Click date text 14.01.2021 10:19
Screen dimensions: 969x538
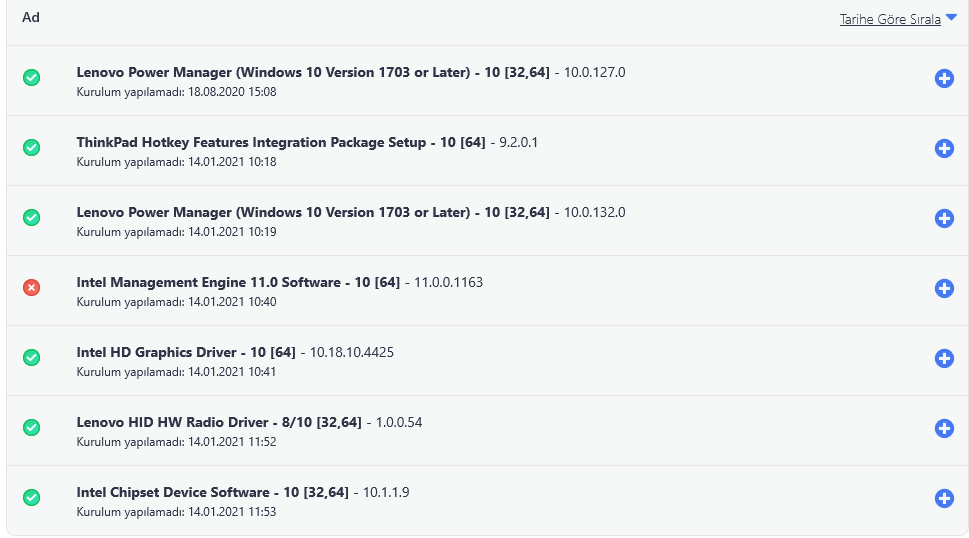(x=232, y=232)
